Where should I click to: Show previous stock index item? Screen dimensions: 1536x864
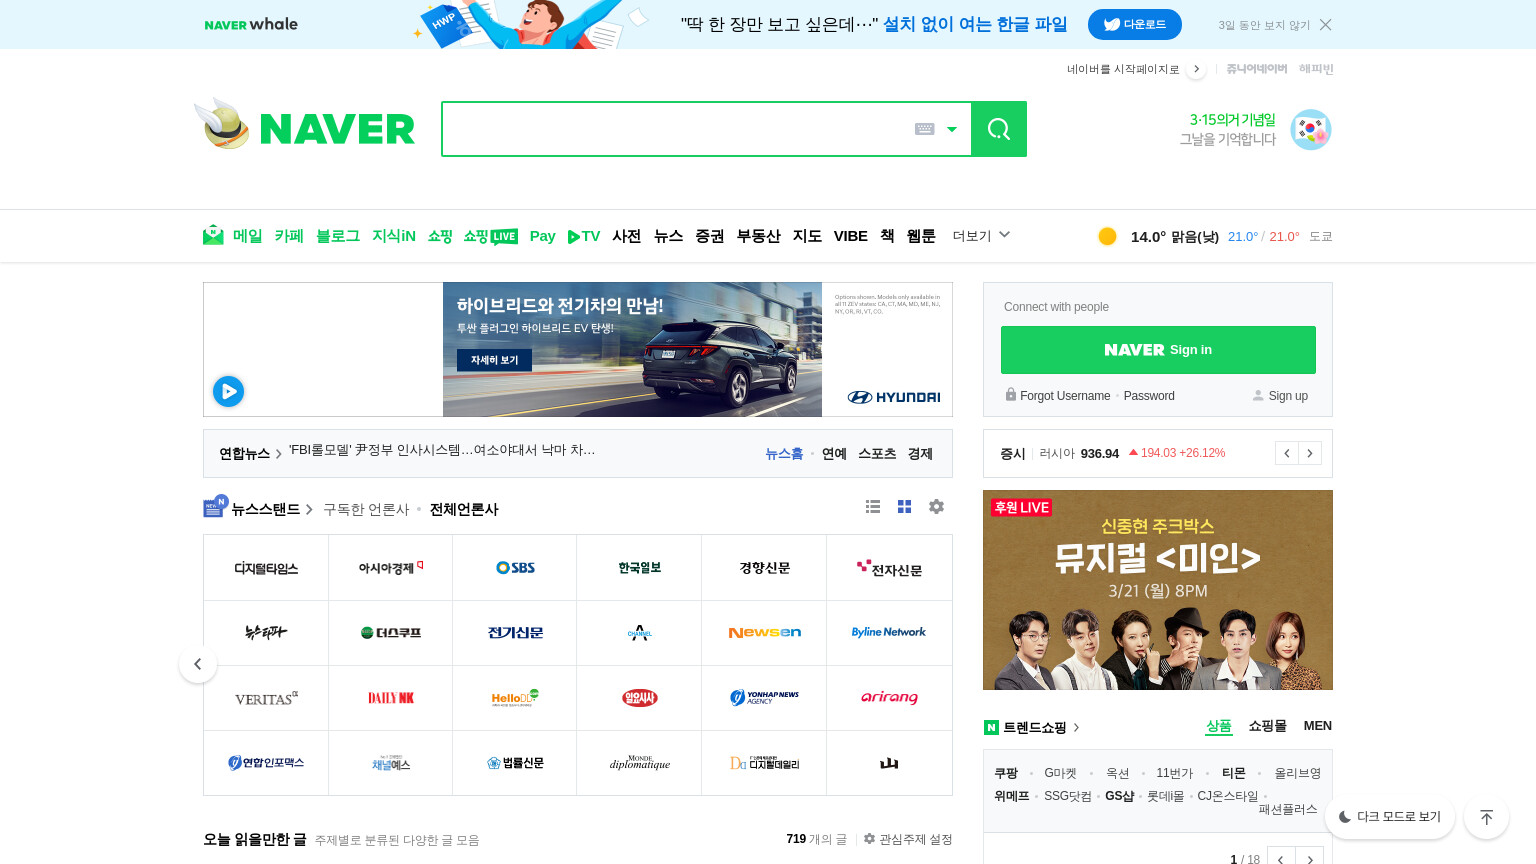click(1286, 453)
